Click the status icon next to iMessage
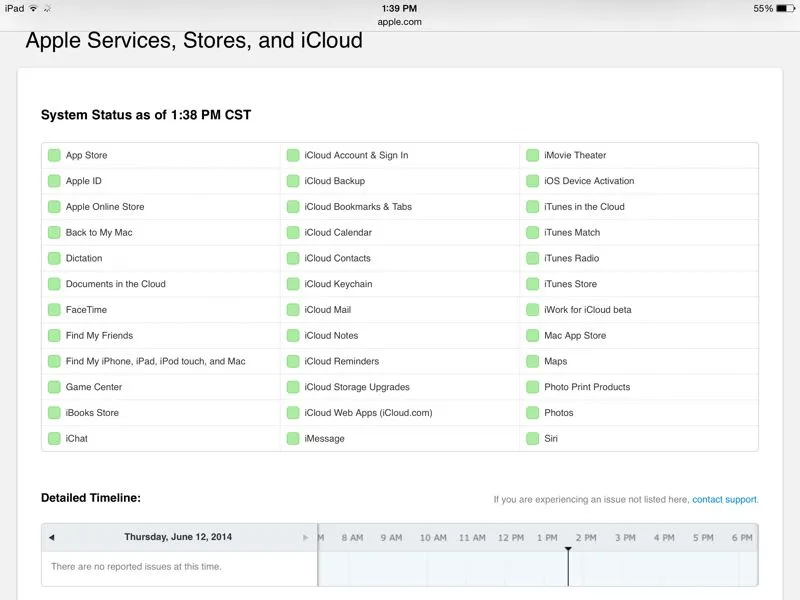The image size is (800, 600). pos(293,439)
